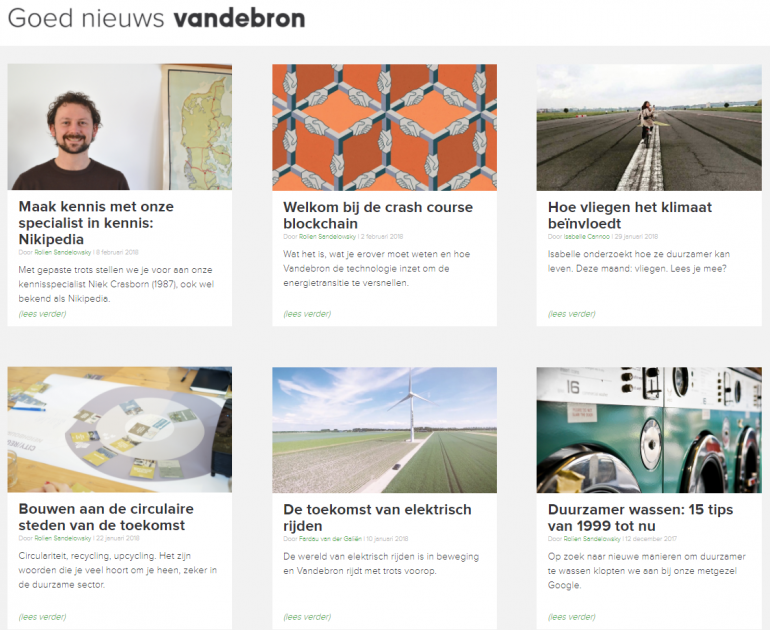
Task: Open the blockchain handshake illustration thumbnail
Action: pos(385,127)
